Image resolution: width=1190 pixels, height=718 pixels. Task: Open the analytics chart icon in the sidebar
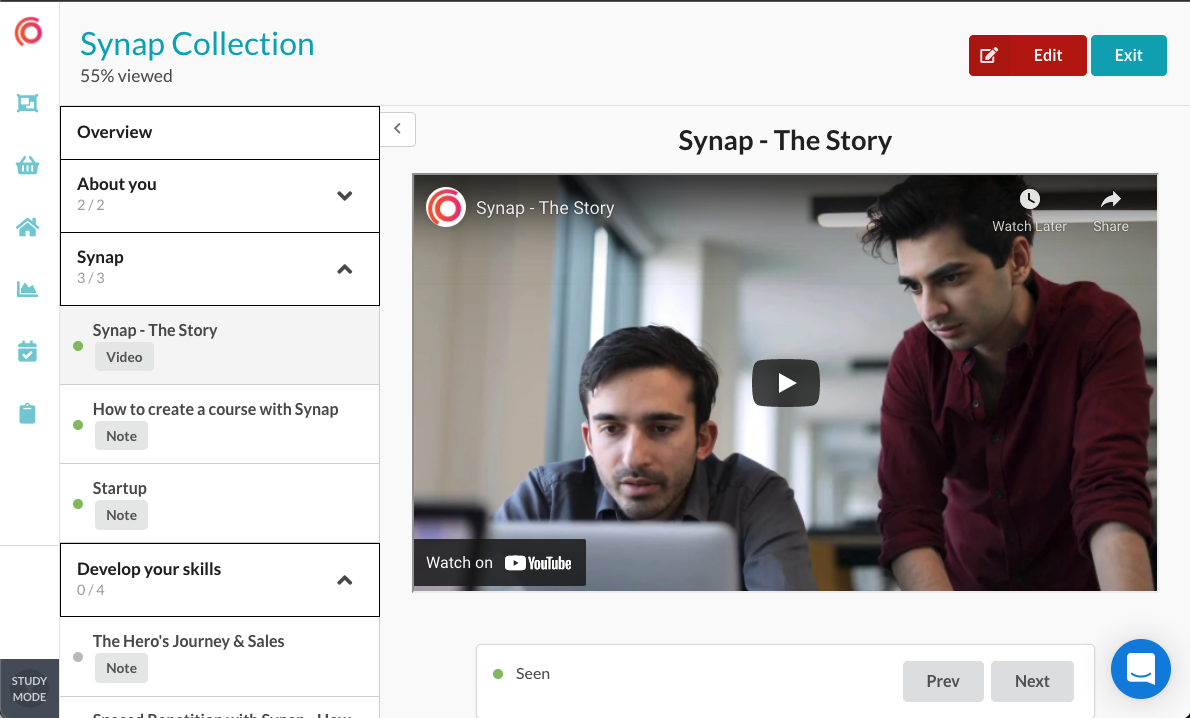click(27, 290)
